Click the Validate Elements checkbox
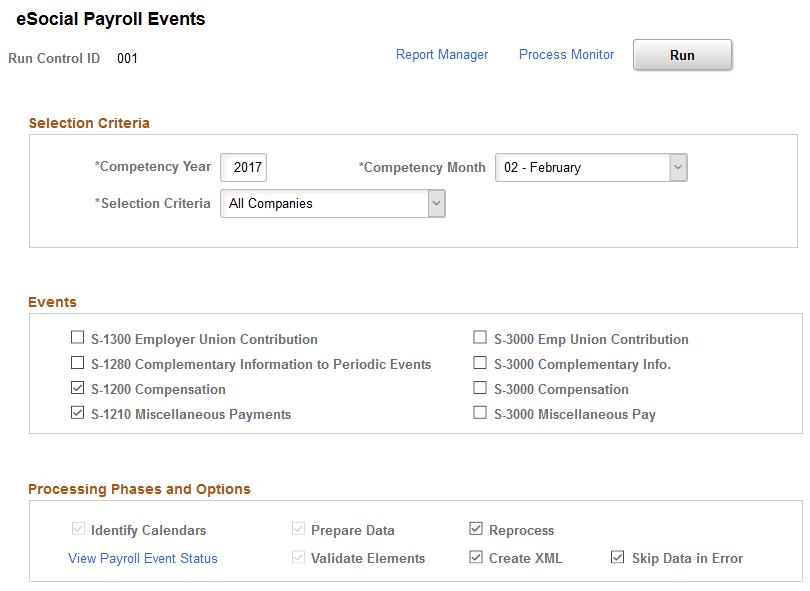The image size is (810, 591). (298, 557)
